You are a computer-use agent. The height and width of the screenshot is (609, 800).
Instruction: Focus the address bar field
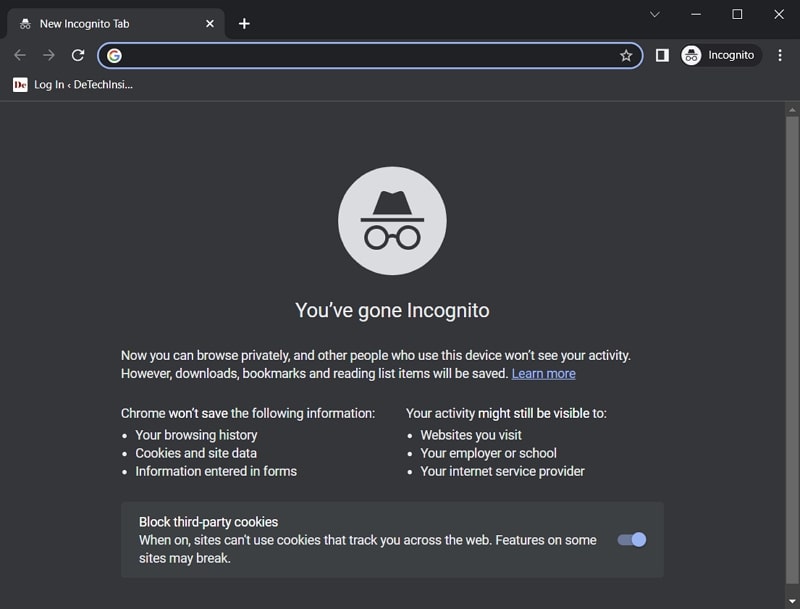pos(369,56)
